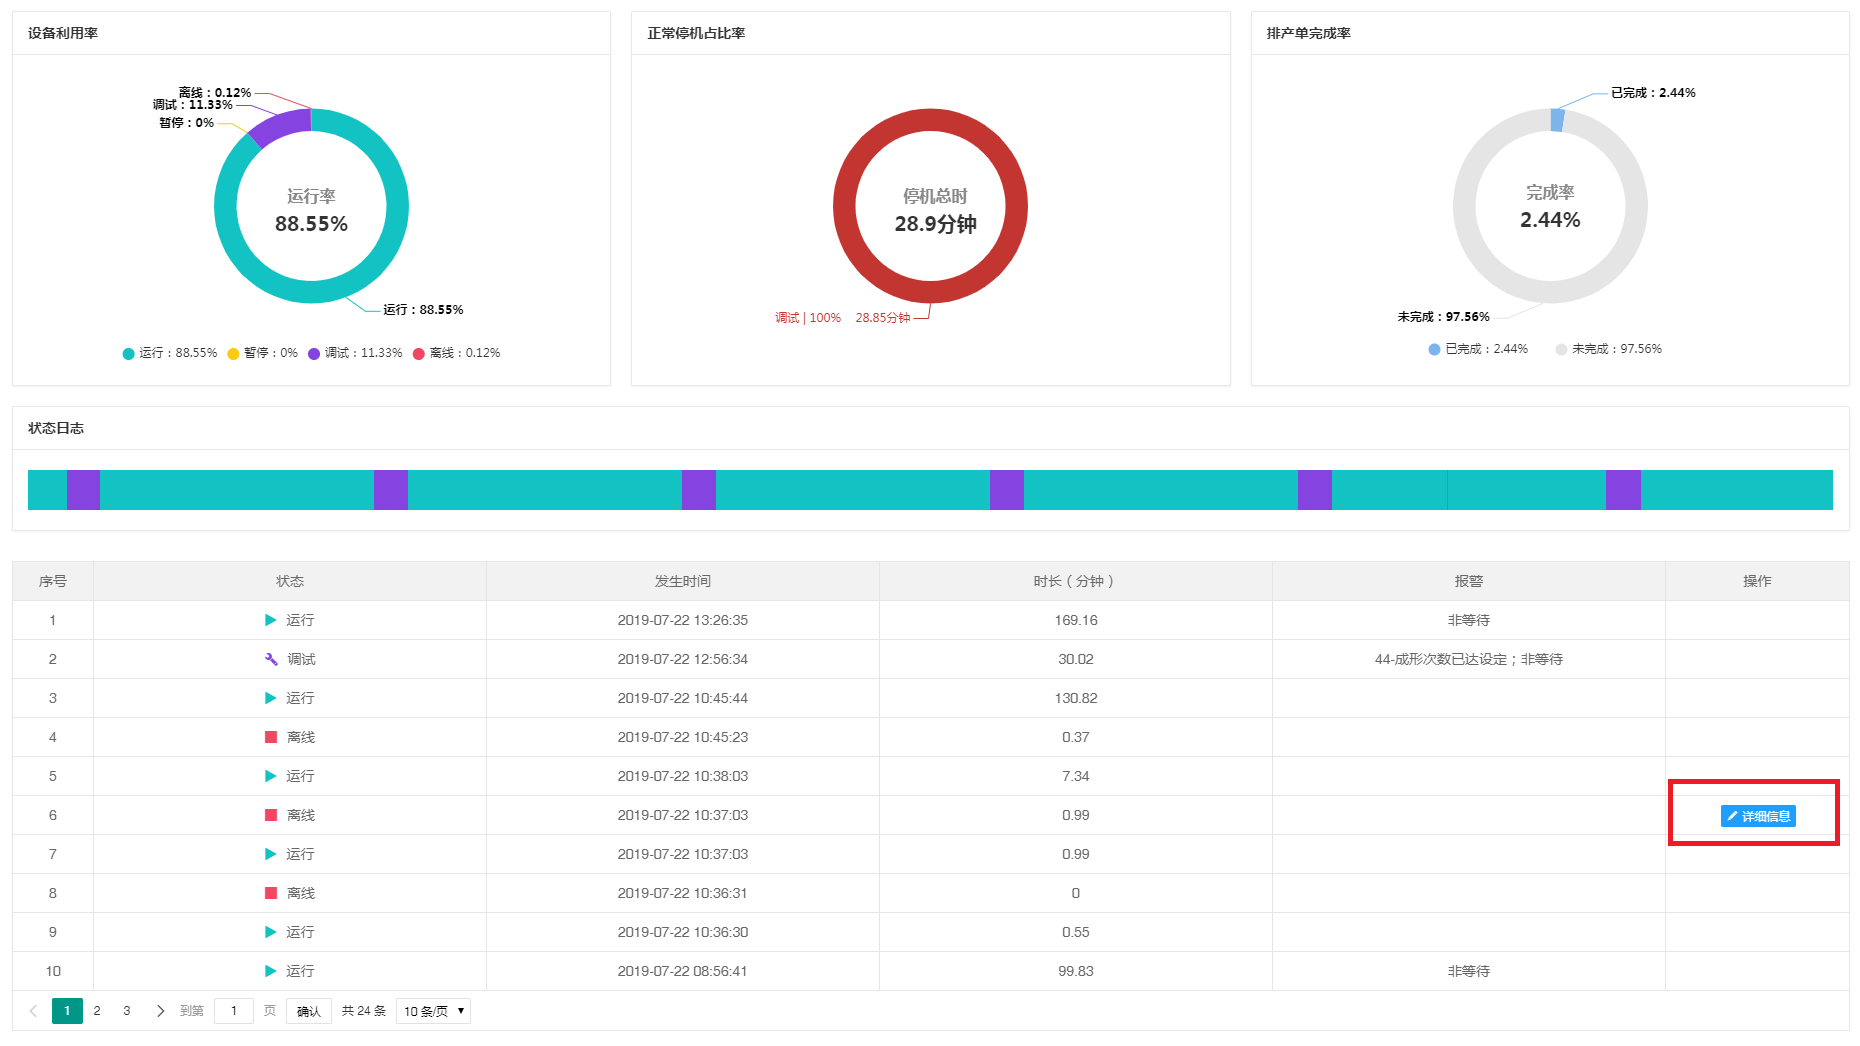
Task: Click the blue 详细信息 button's pencil icon
Action: pyautogui.click(x=1733, y=816)
